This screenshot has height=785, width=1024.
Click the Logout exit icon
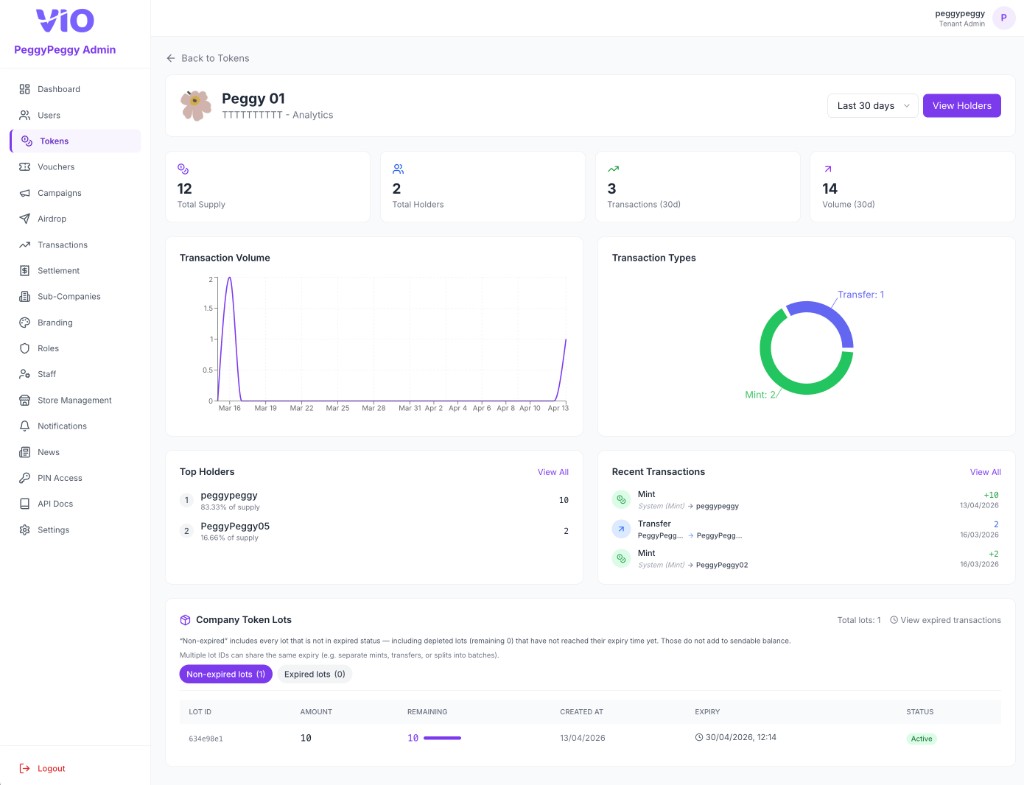[25, 768]
